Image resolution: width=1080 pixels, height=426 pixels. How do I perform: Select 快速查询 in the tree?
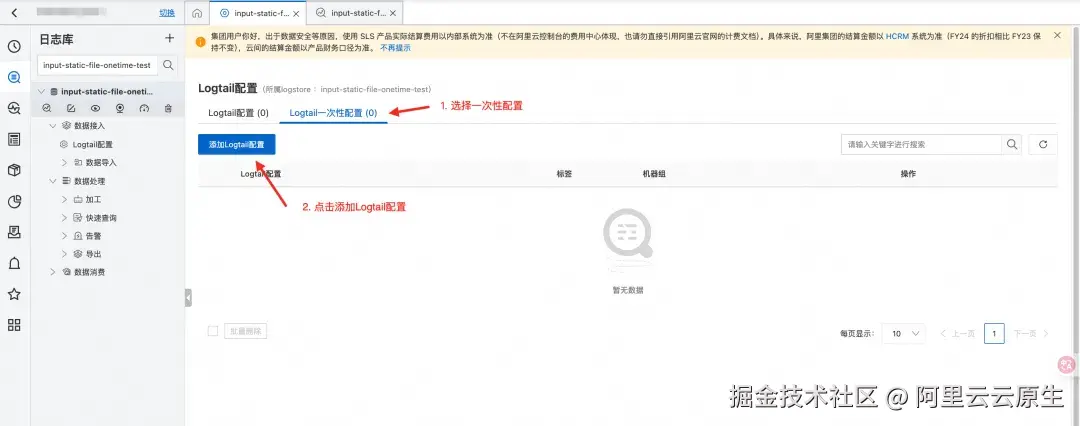(101, 217)
